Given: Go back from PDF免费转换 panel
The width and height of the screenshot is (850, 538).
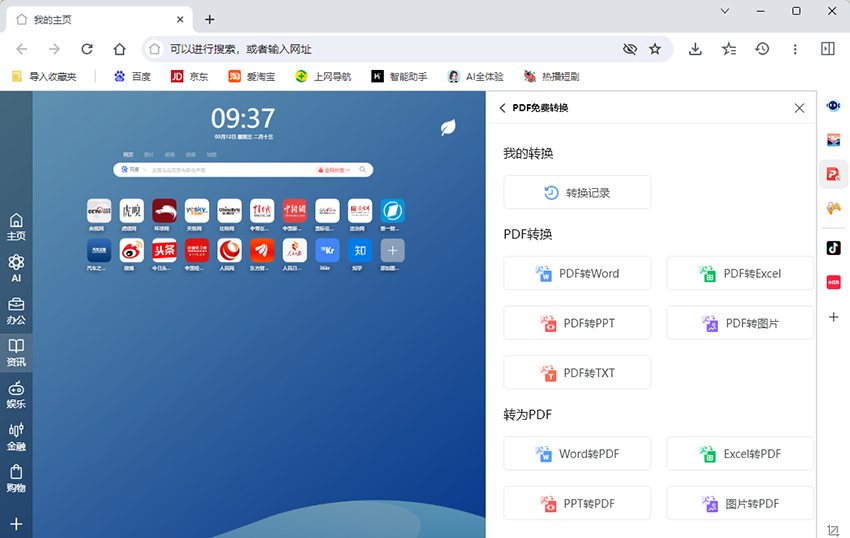Looking at the screenshot, I should pyautogui.click(x=502, y=108).
